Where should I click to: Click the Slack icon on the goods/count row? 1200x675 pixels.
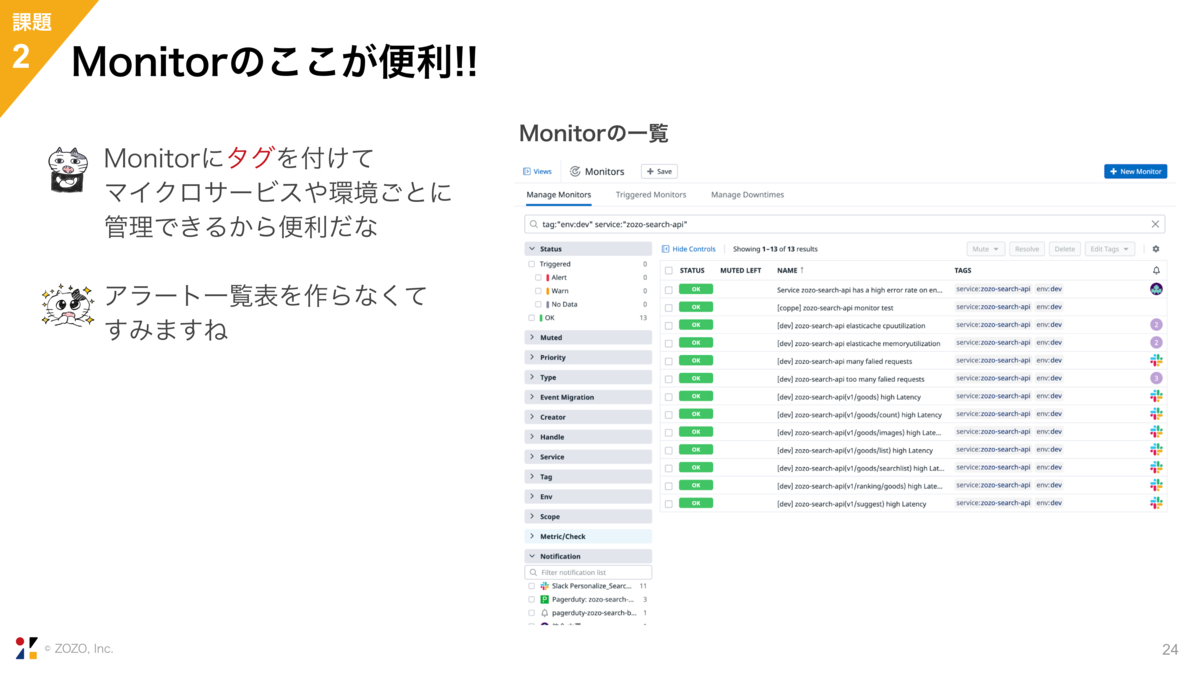click(1156, 414)
